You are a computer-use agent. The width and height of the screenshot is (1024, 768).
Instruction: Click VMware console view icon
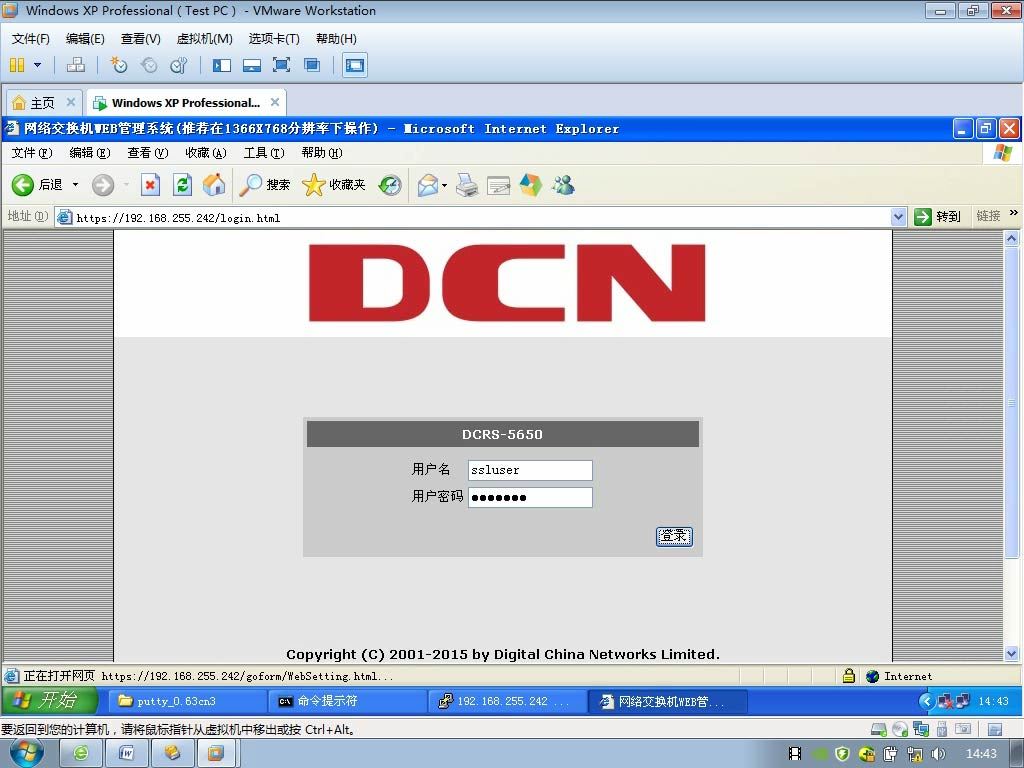355,65
